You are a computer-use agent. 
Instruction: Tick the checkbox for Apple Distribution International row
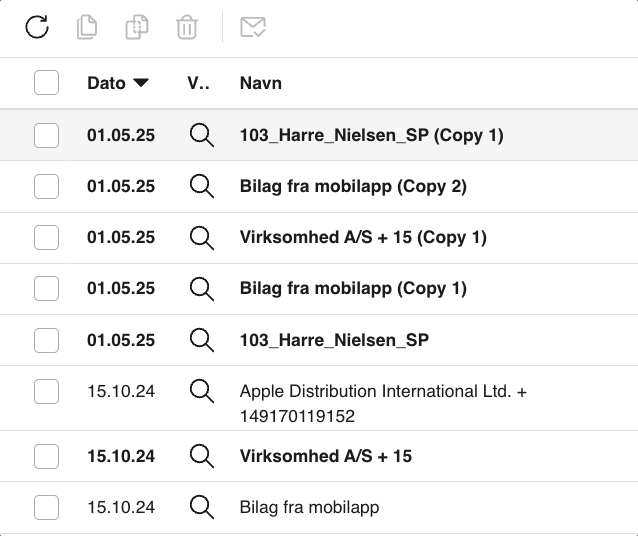[x=46, y=391]
